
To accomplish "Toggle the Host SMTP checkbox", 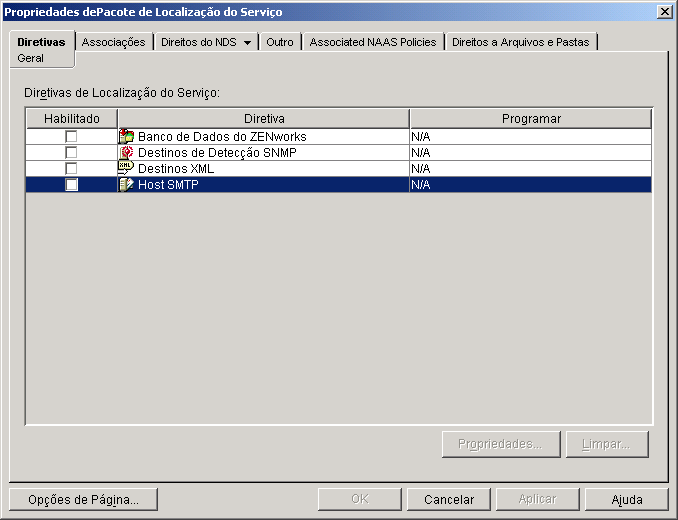I will (71, 185).
